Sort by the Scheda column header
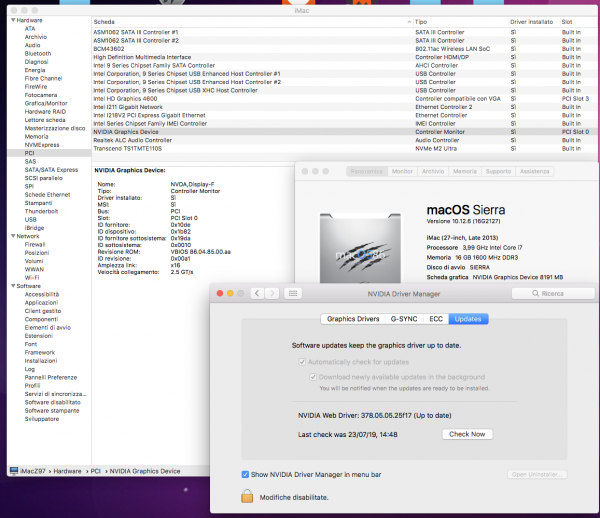 (253, 22)
